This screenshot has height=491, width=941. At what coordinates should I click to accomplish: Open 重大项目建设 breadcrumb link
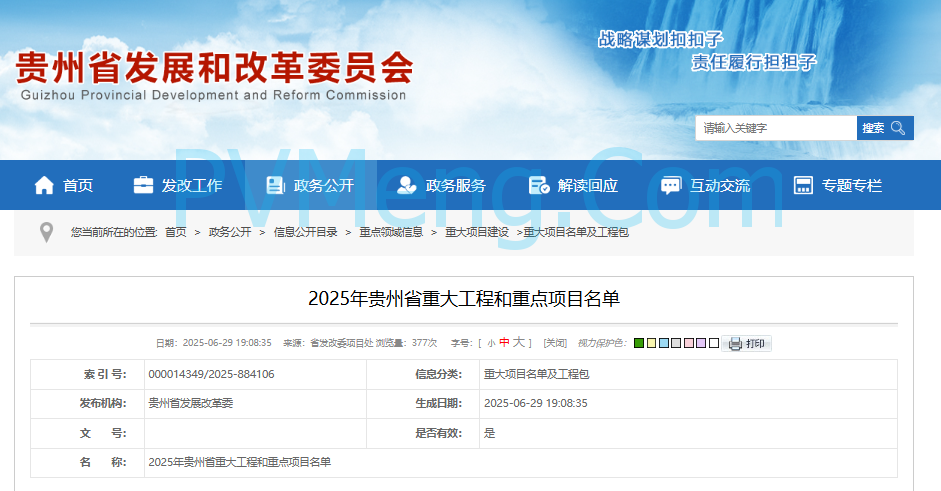pos(477,232)
